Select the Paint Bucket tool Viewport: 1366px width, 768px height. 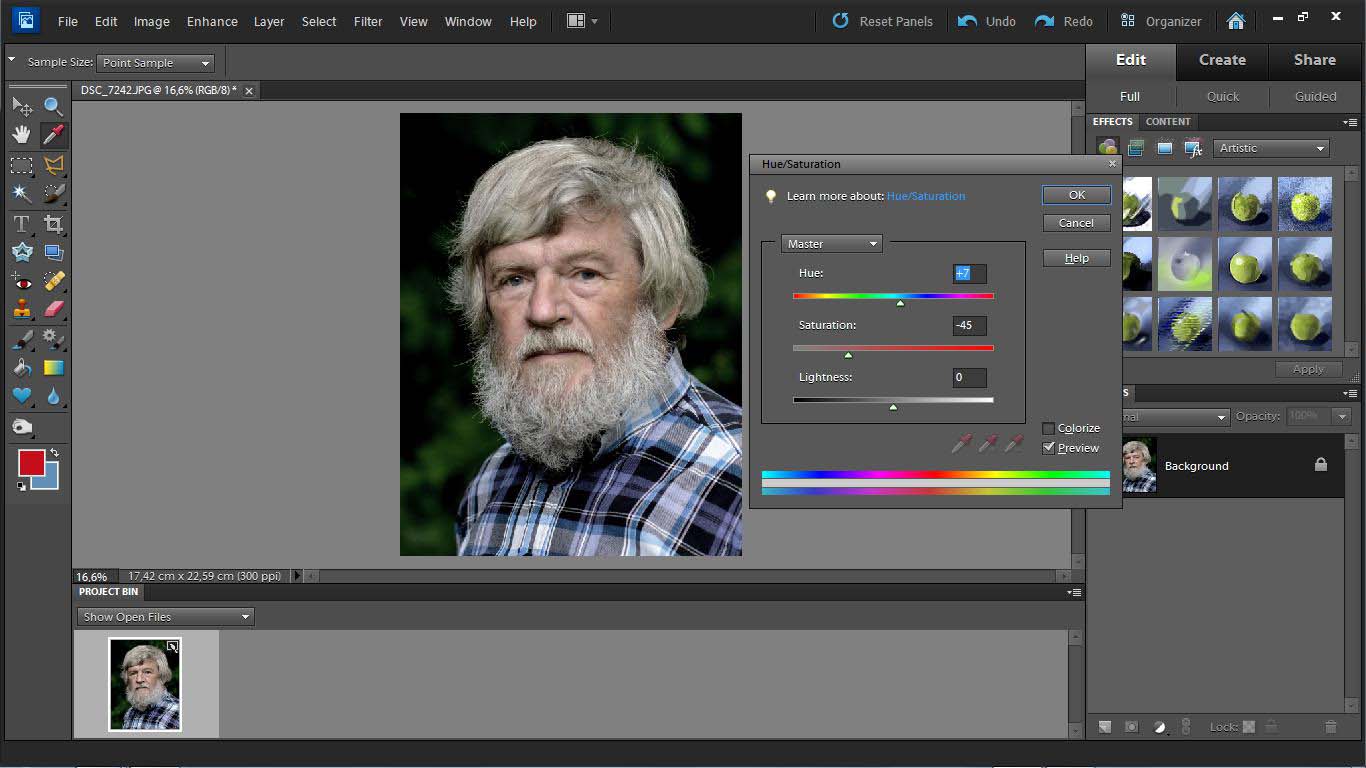(21, 368)
